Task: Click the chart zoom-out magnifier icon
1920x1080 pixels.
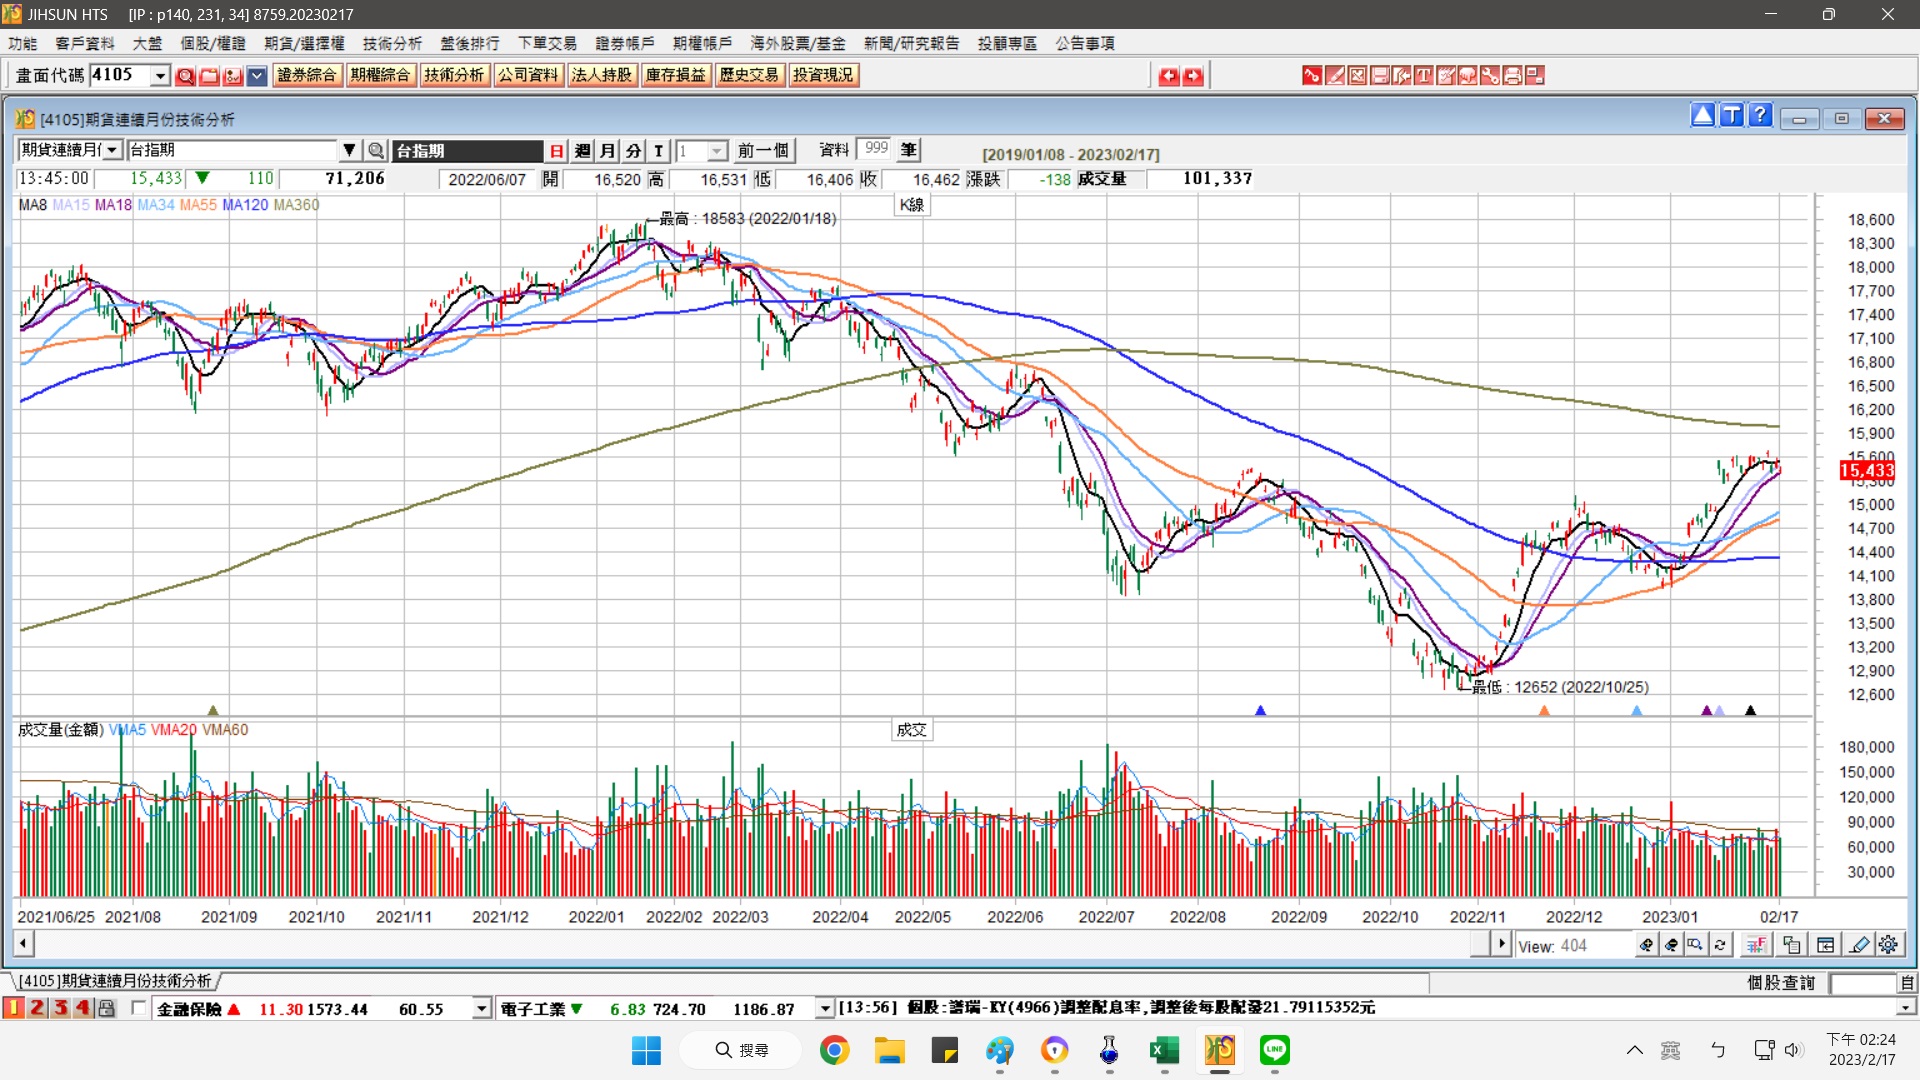Action: click(1671, 945)
